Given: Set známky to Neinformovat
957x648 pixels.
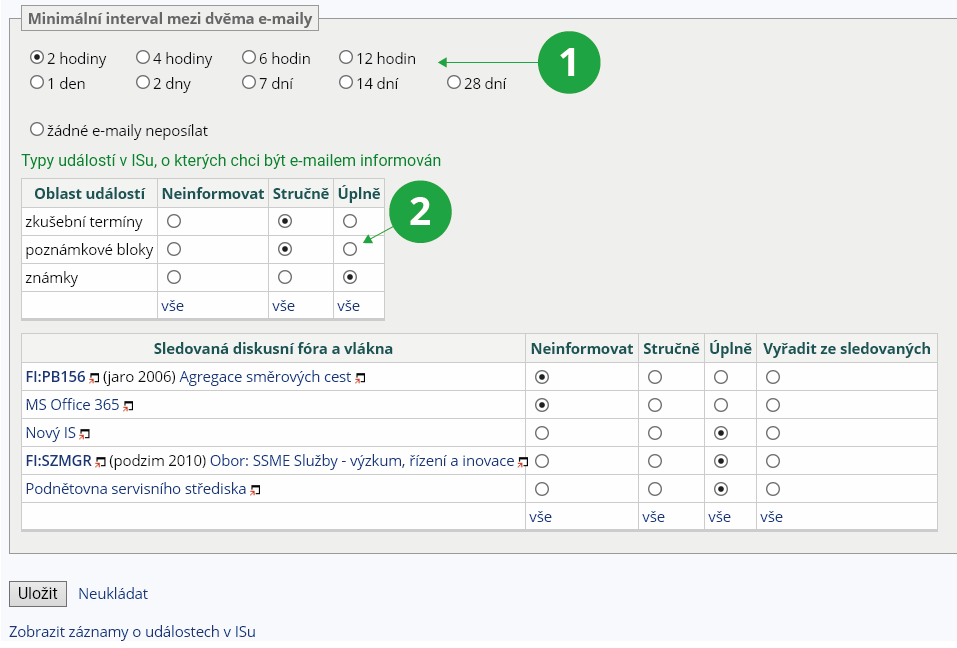Looking at the screenshot, I should pos(174,277).
